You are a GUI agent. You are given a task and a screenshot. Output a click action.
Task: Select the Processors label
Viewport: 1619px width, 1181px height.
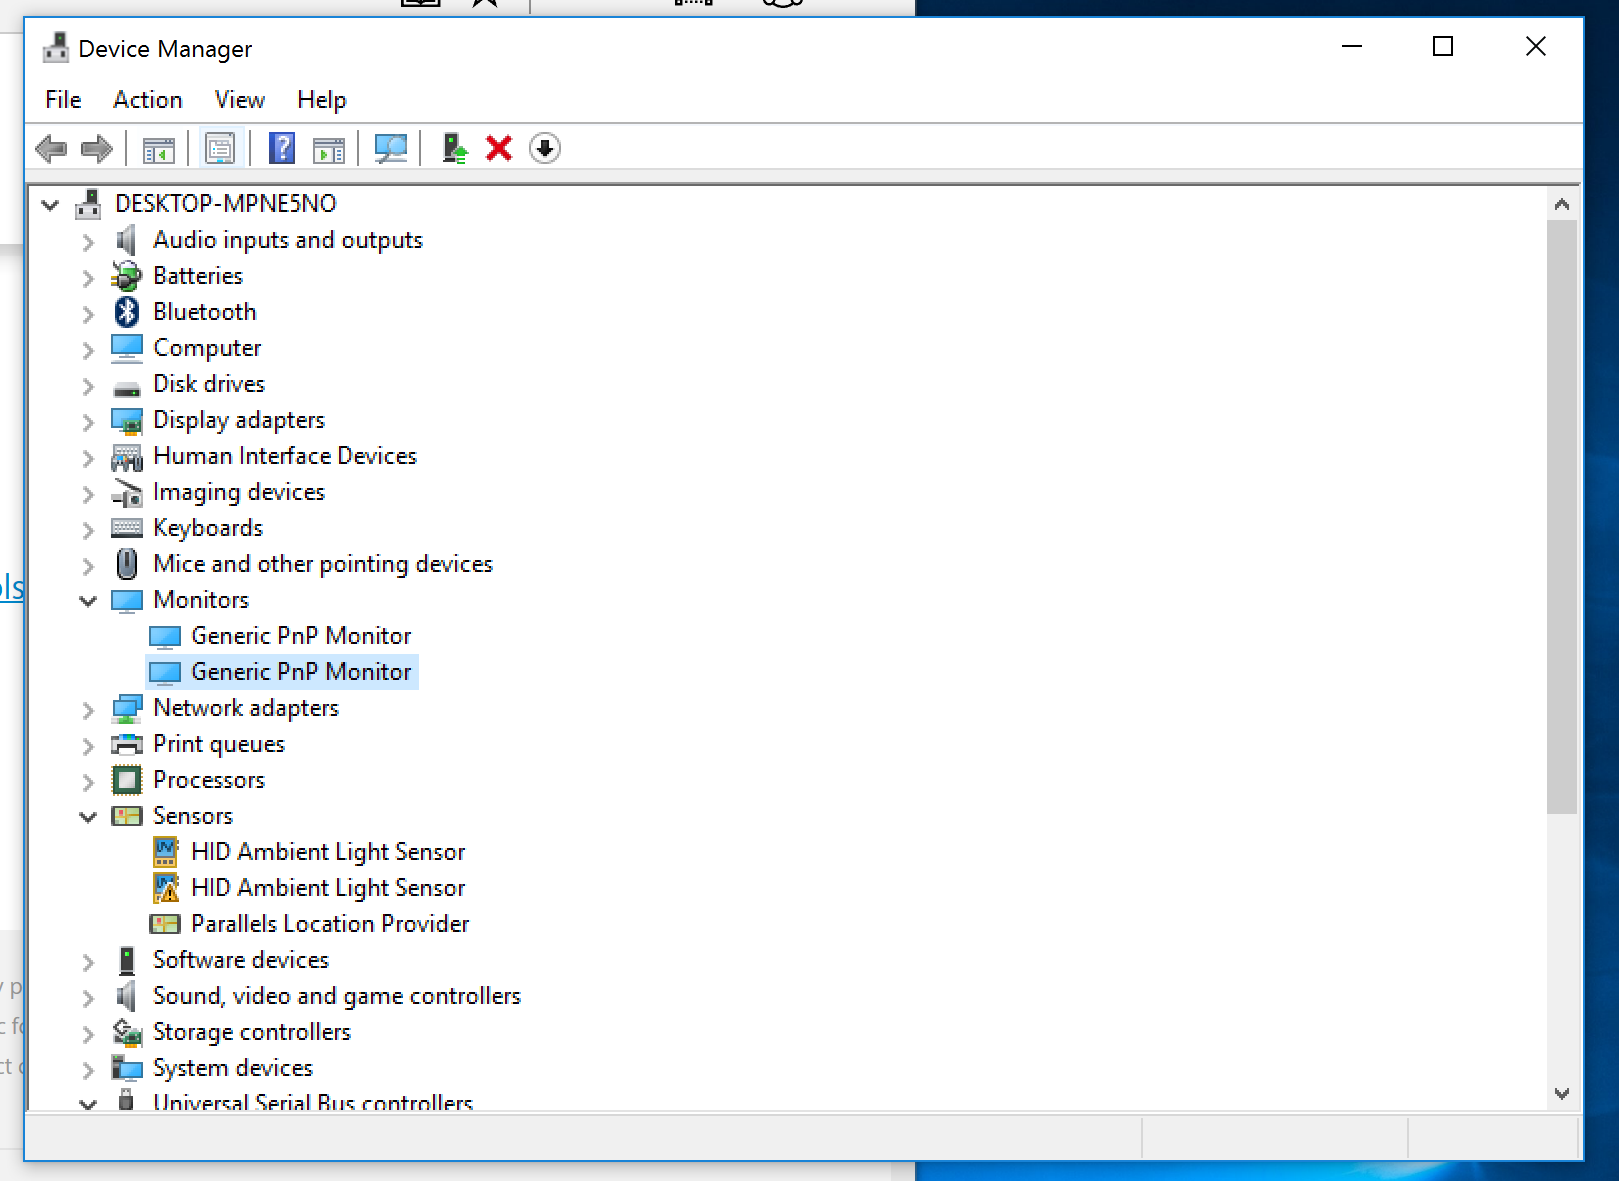[x=209, y=780]
